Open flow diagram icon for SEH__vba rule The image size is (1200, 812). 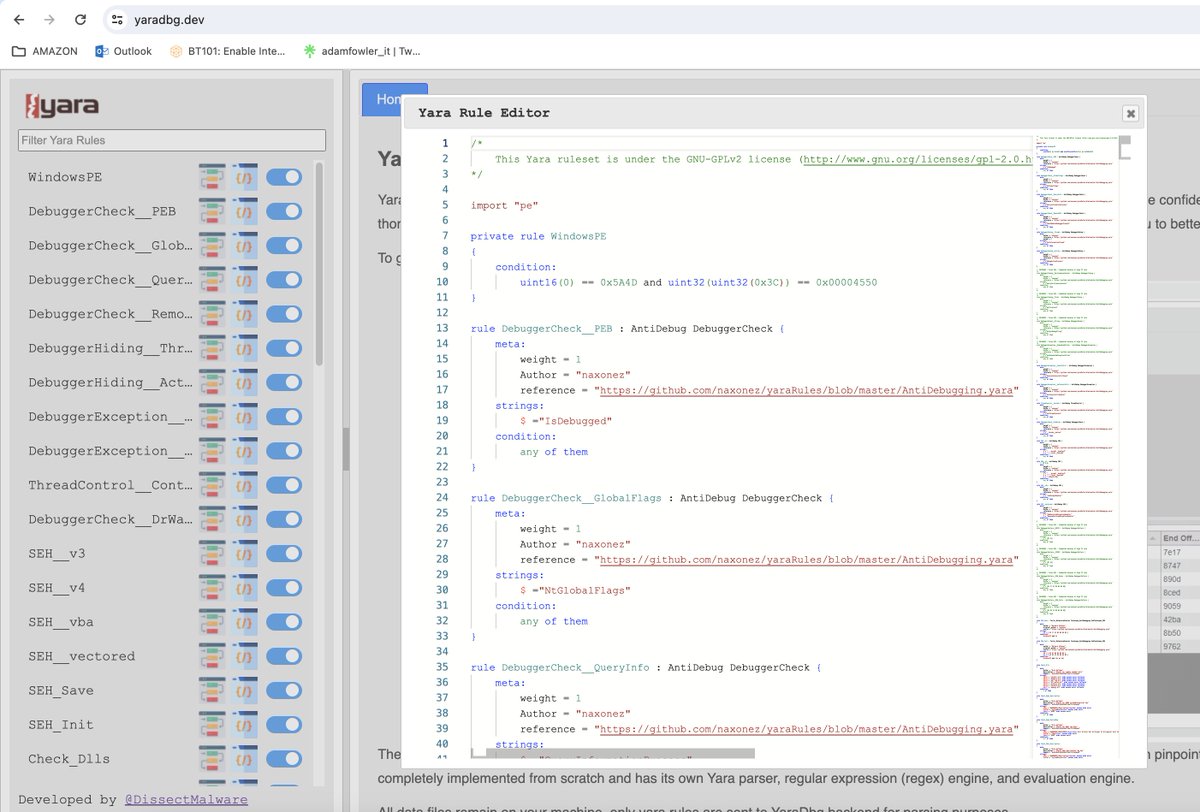212,622
